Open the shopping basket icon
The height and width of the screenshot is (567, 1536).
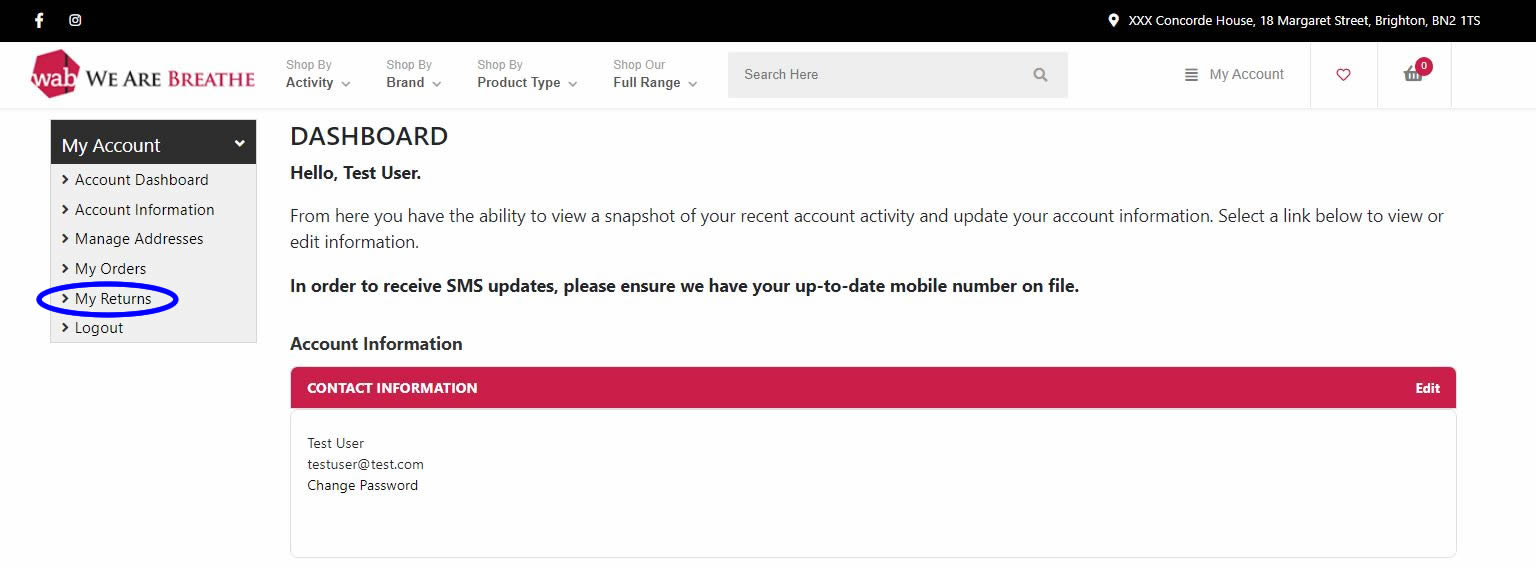click(1414, 73)
